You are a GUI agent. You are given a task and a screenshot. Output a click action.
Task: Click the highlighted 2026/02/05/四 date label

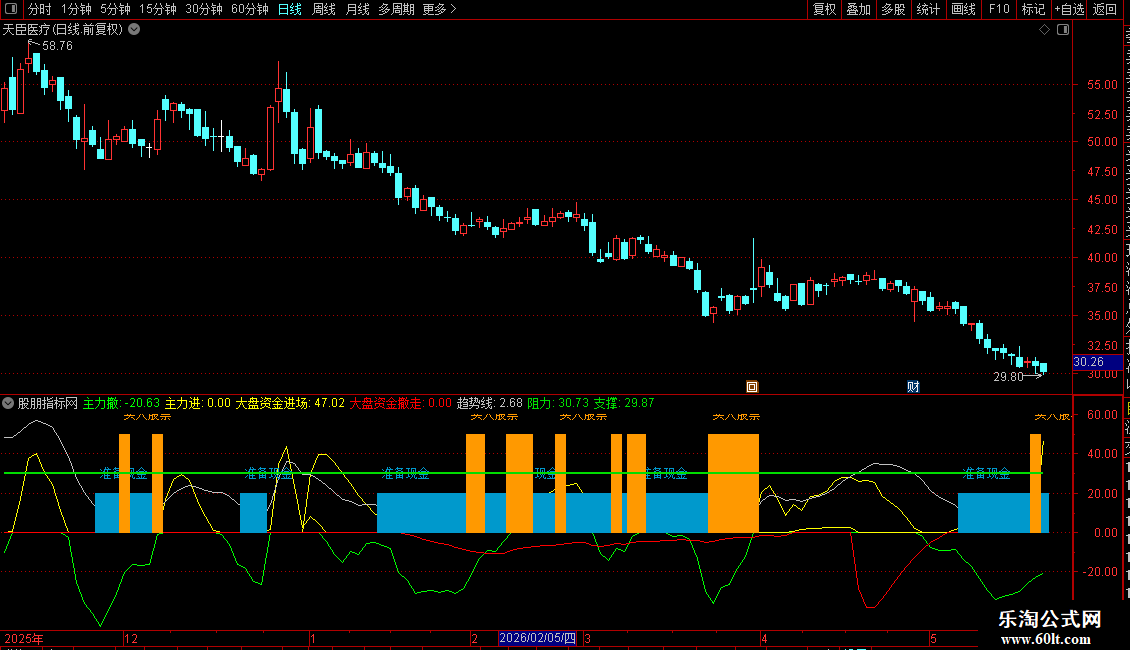(x=538, y=638)
